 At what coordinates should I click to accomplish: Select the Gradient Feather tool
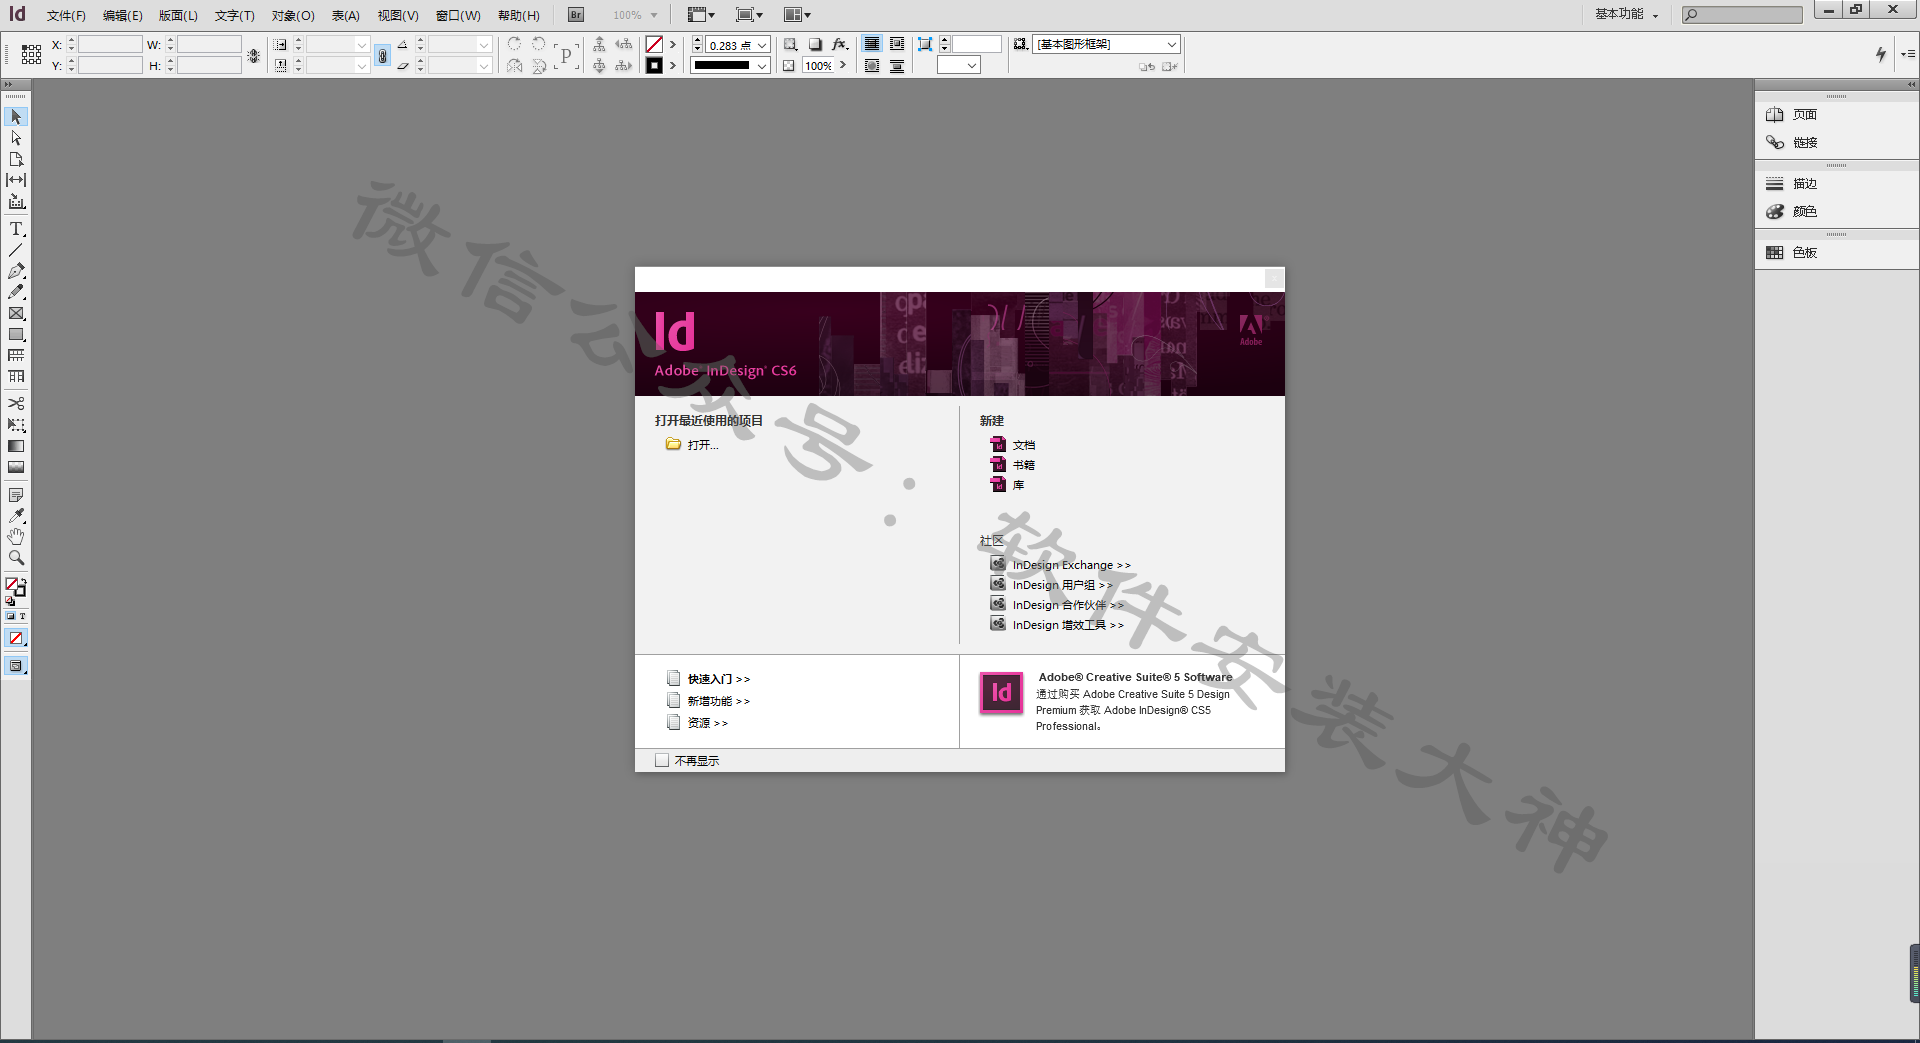coord(16,467)
